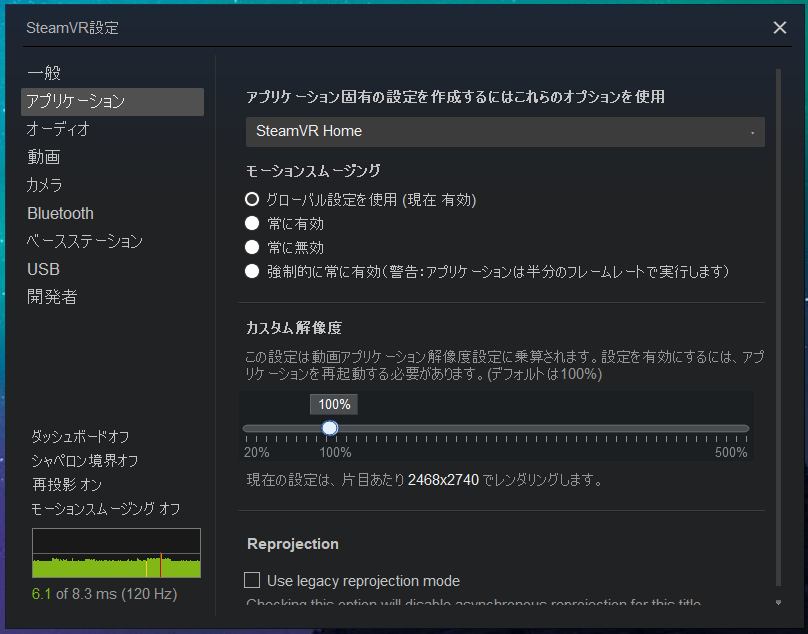
Task: Select the アプリケーション tab
Action: (112, 102)
